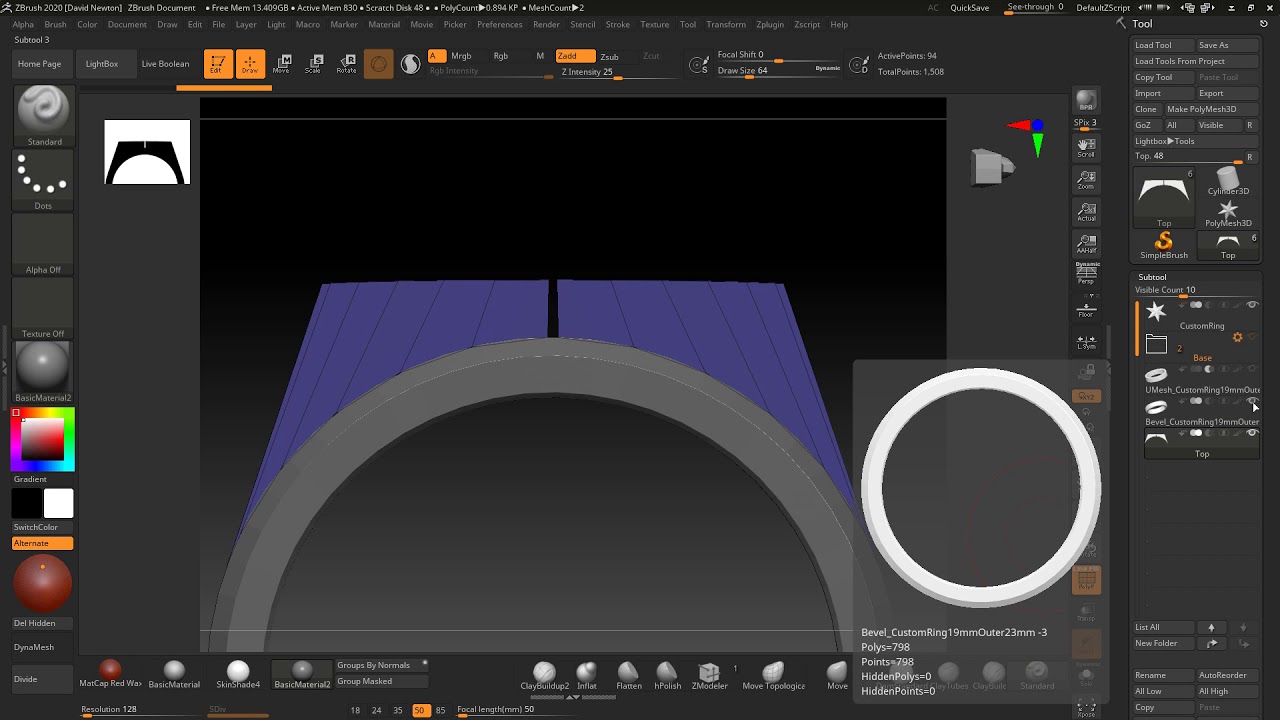Toggle Zadd sculpt mode
Screen dimensions: 1280x720
(x=576, y=56)
